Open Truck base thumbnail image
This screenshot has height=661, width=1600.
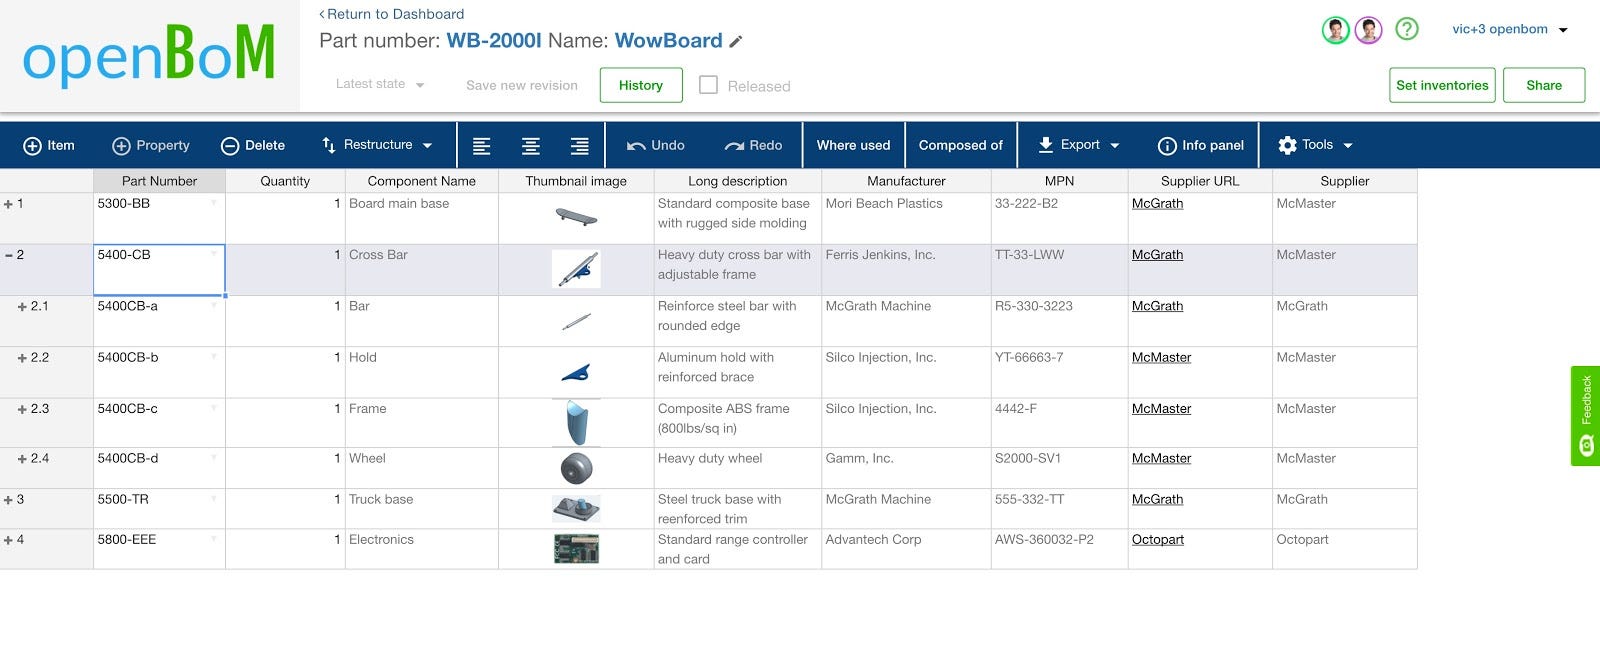pyautogui.click(x=576, y=508)
